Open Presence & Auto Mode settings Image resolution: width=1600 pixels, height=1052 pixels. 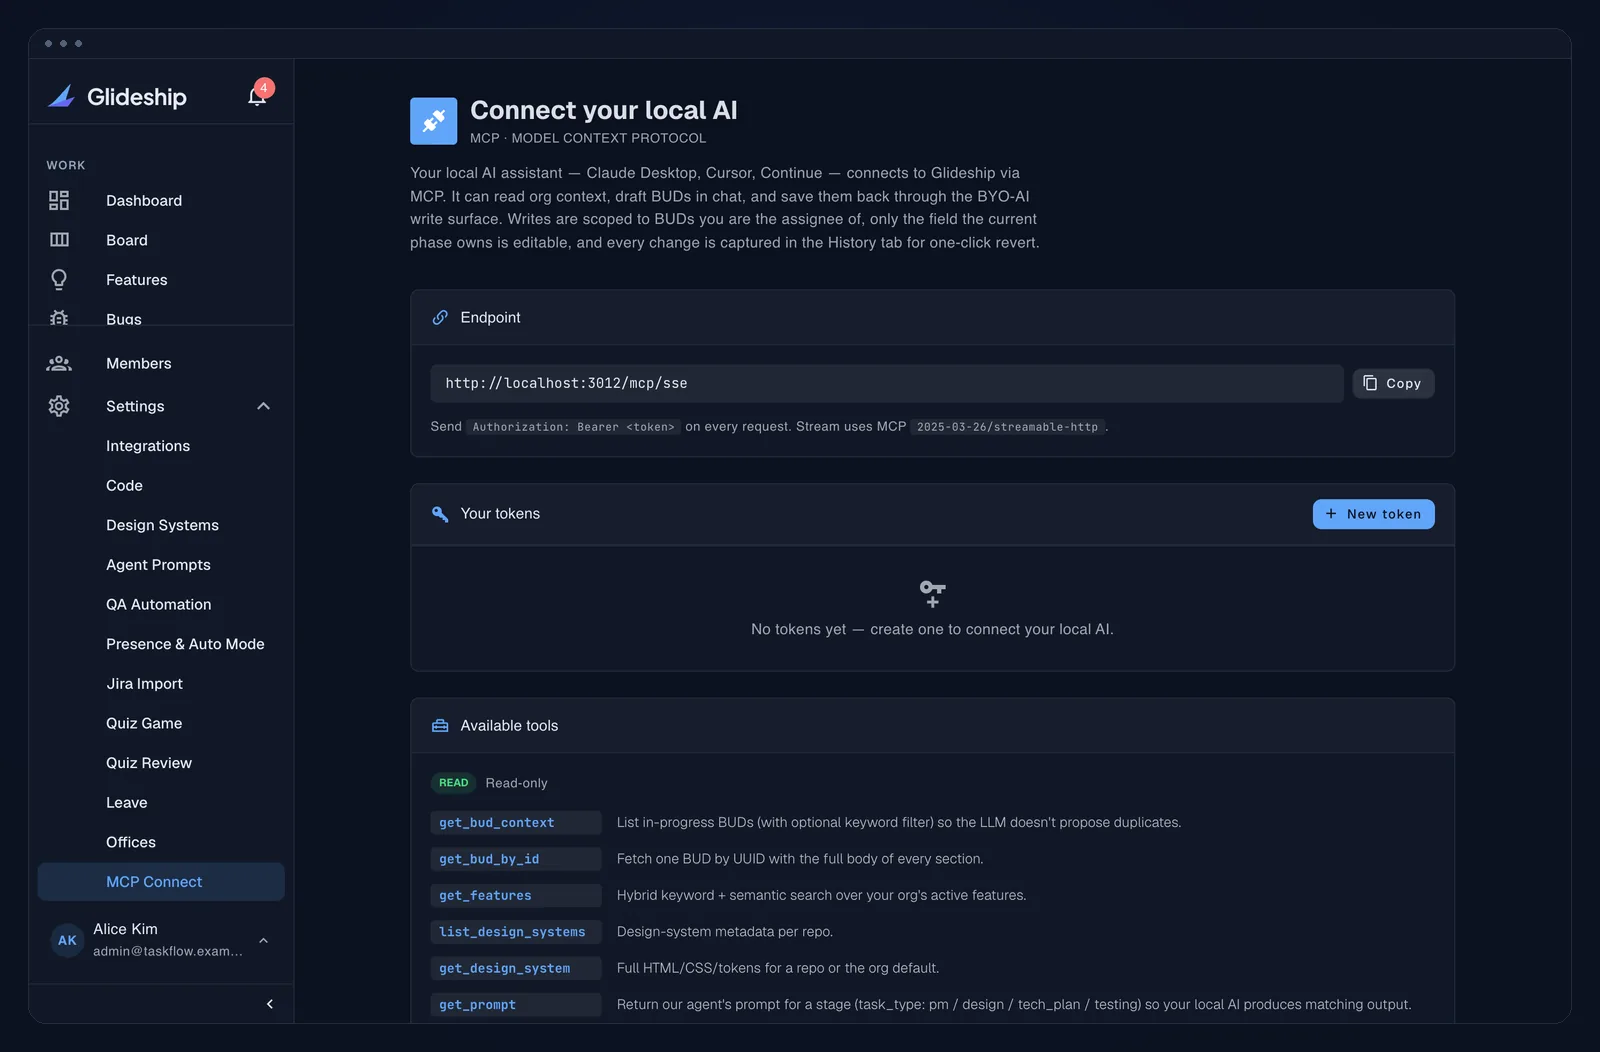185,644
